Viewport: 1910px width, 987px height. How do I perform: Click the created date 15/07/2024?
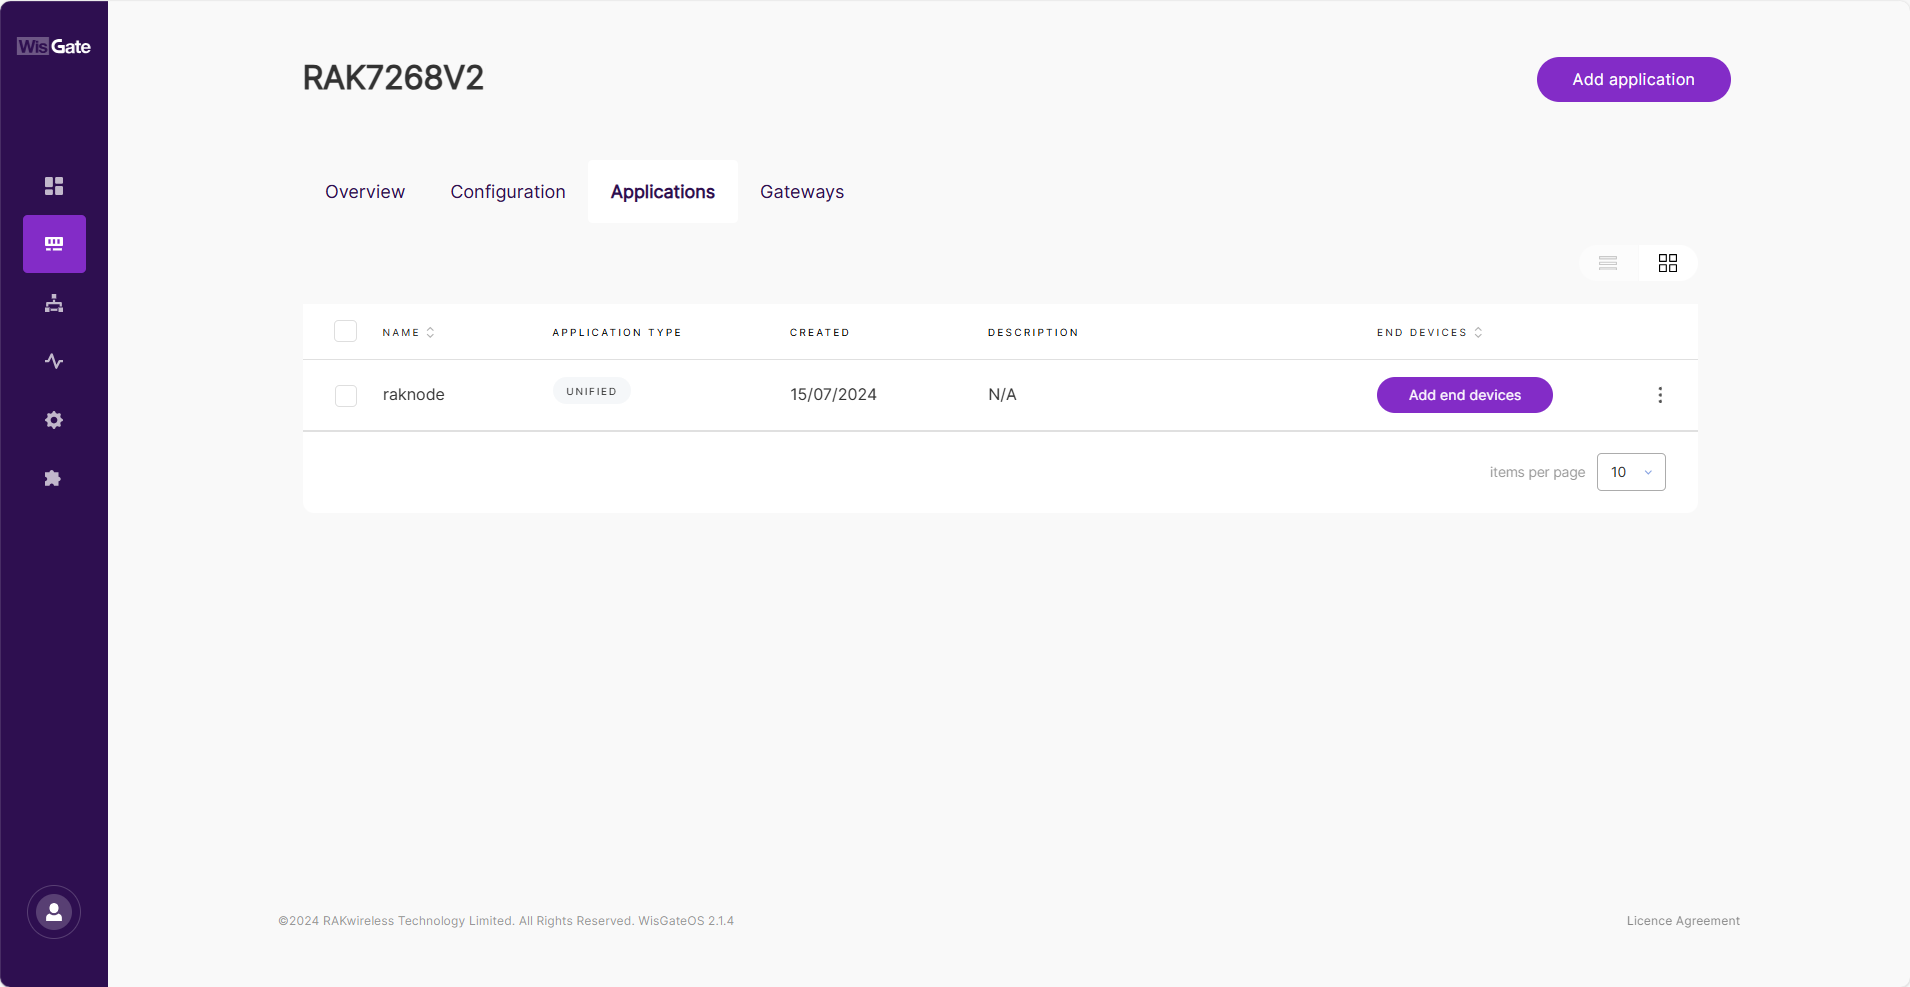(x=833, y=395)
